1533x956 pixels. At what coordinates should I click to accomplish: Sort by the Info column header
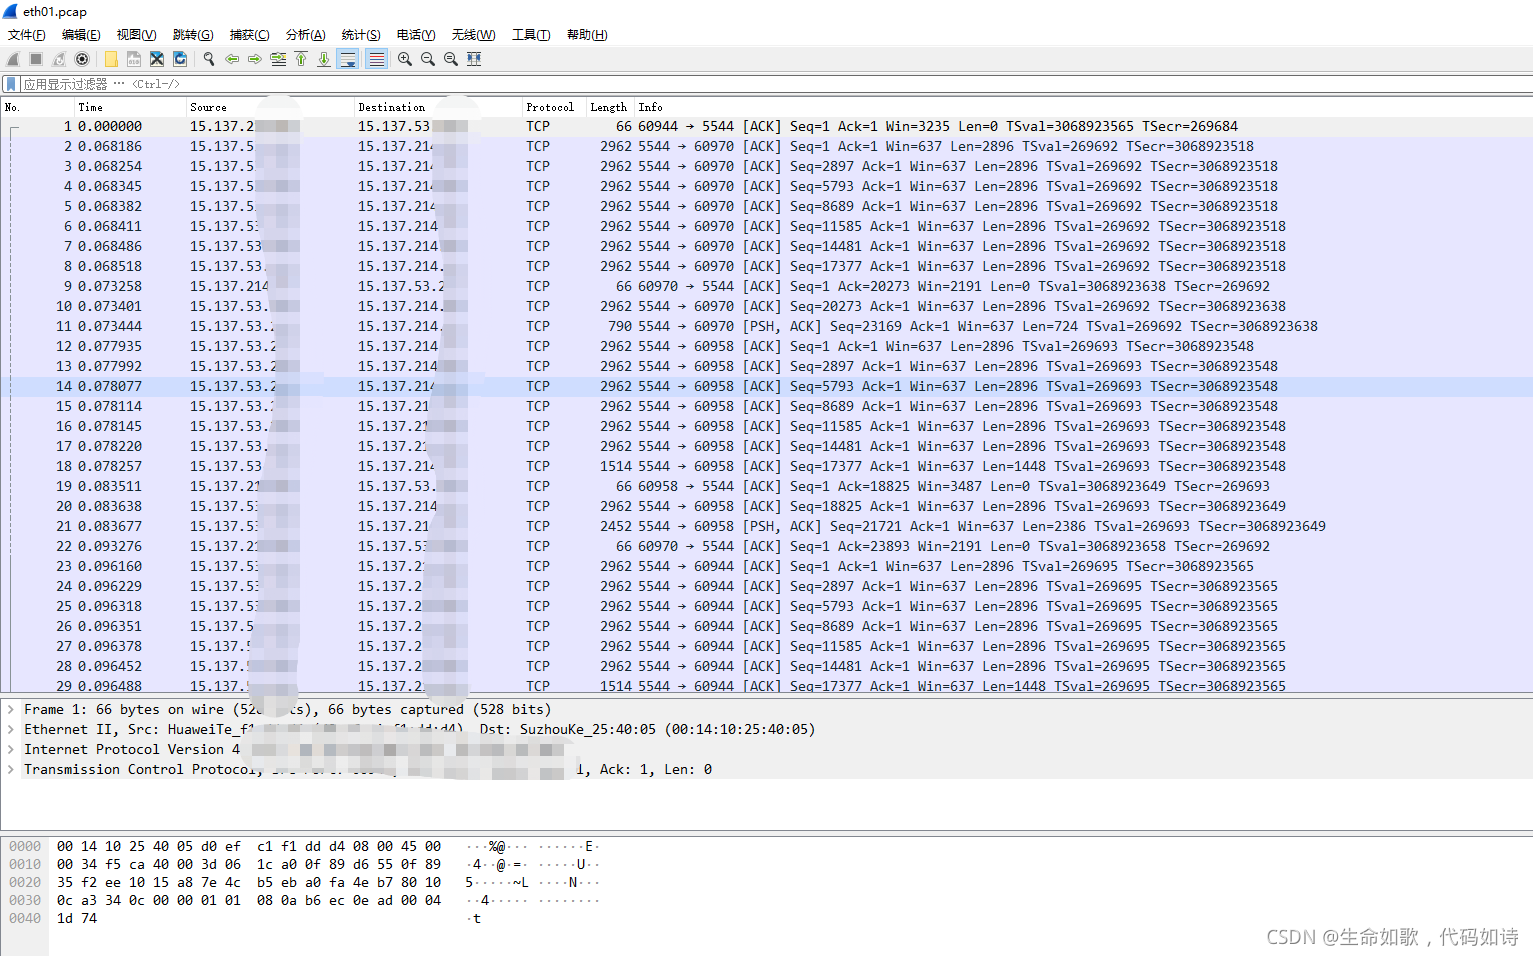point(1084,107)
